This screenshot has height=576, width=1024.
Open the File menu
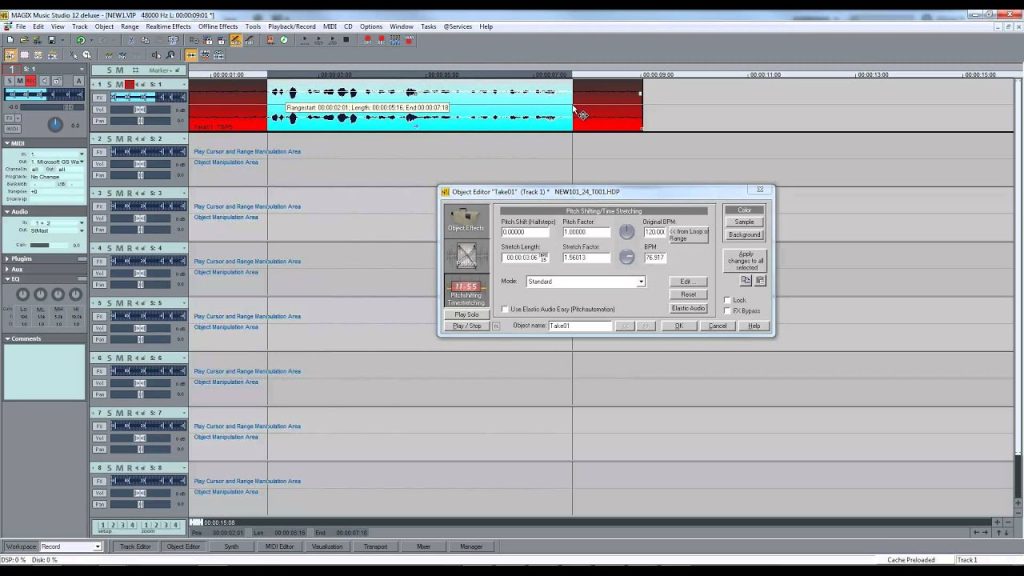click(x=21, y=27)
